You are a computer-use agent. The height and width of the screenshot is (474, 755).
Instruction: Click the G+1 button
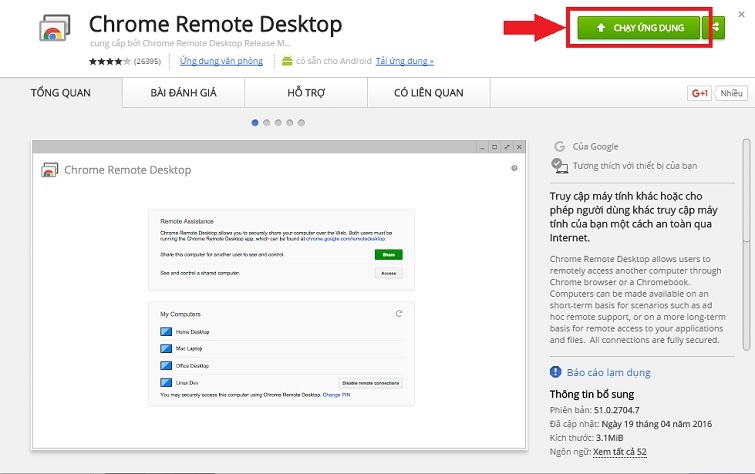click(698, 93)
